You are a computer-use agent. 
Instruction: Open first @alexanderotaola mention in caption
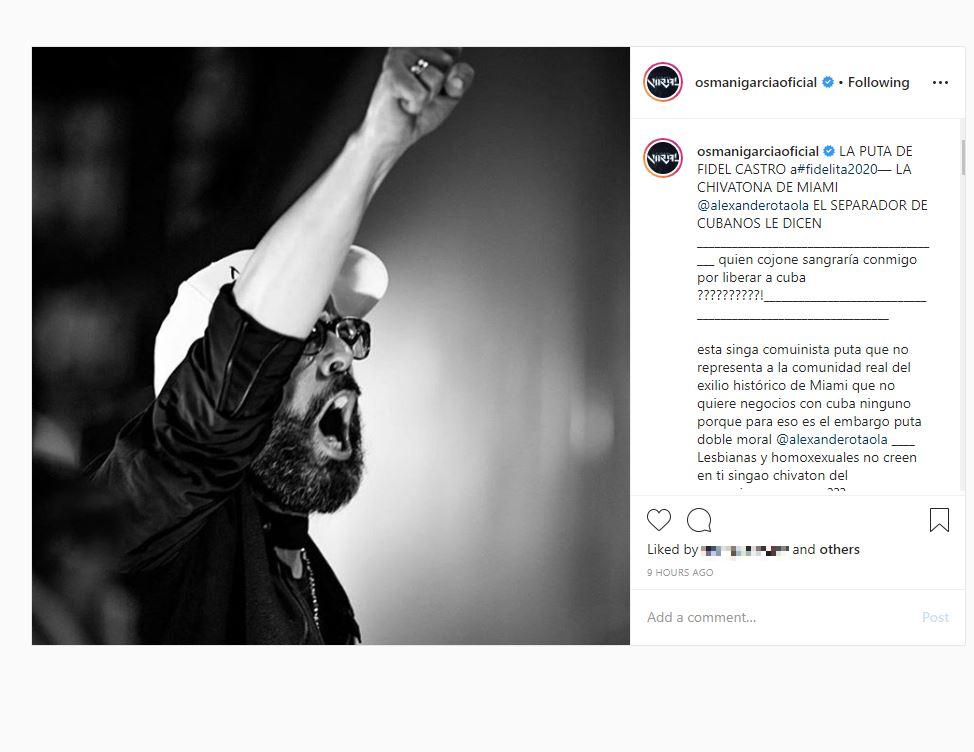[x=753, y=205]
